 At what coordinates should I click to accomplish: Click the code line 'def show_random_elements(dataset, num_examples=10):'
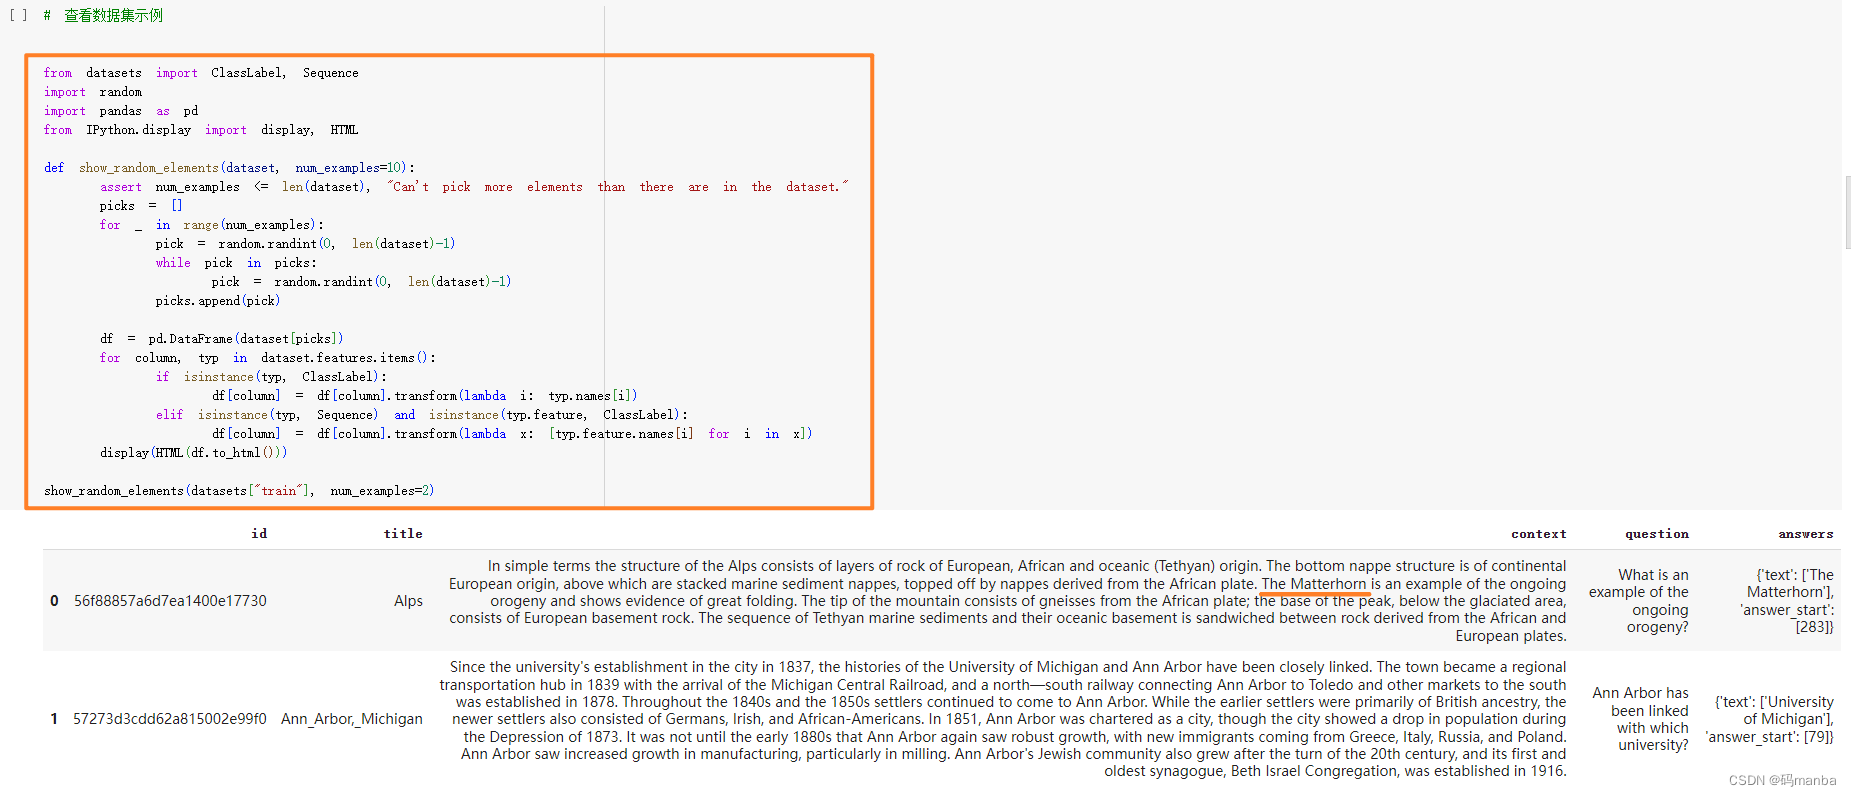[229, 168]
